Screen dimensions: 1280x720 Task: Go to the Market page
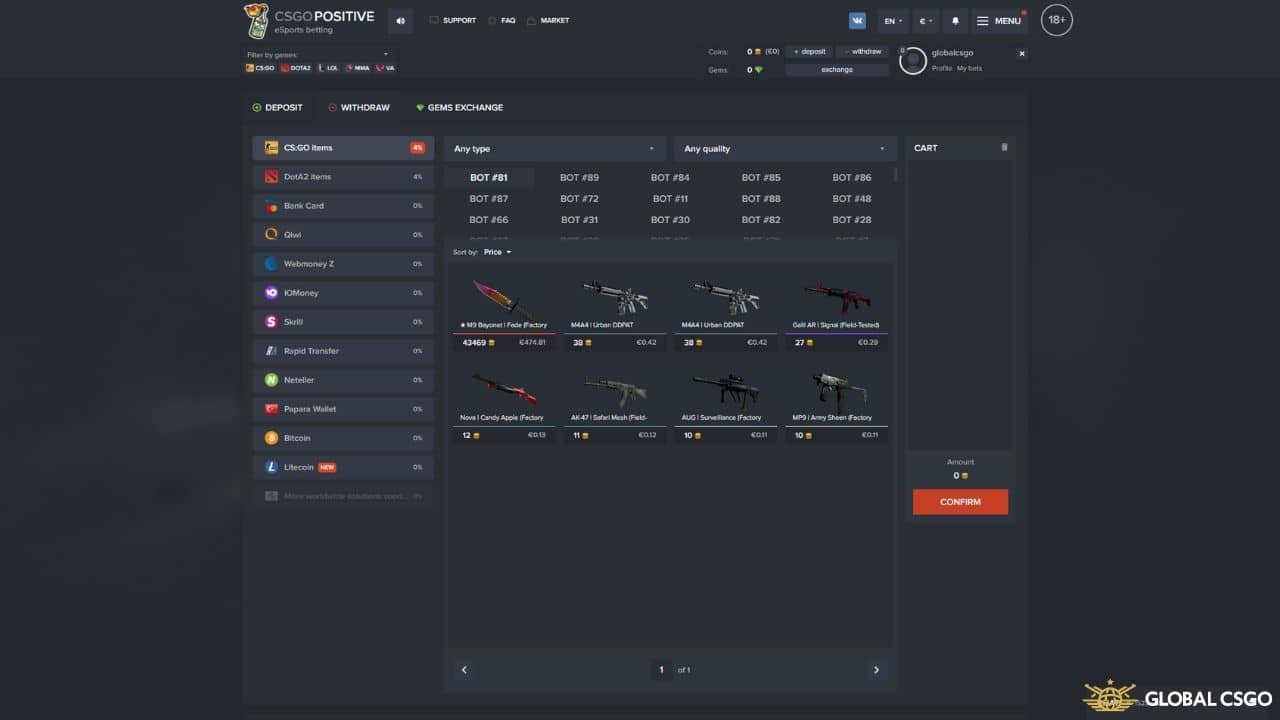[548, 20]
